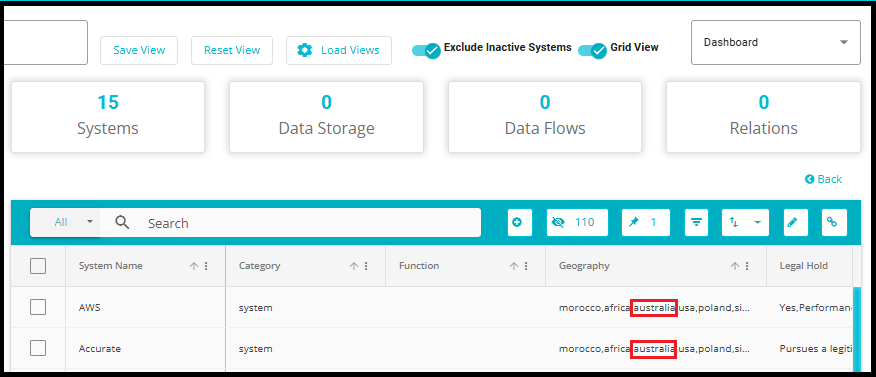The image size is (876, 377).
Task: Open the filter icon in grid toolbar
Action: [x=696, y=222]
